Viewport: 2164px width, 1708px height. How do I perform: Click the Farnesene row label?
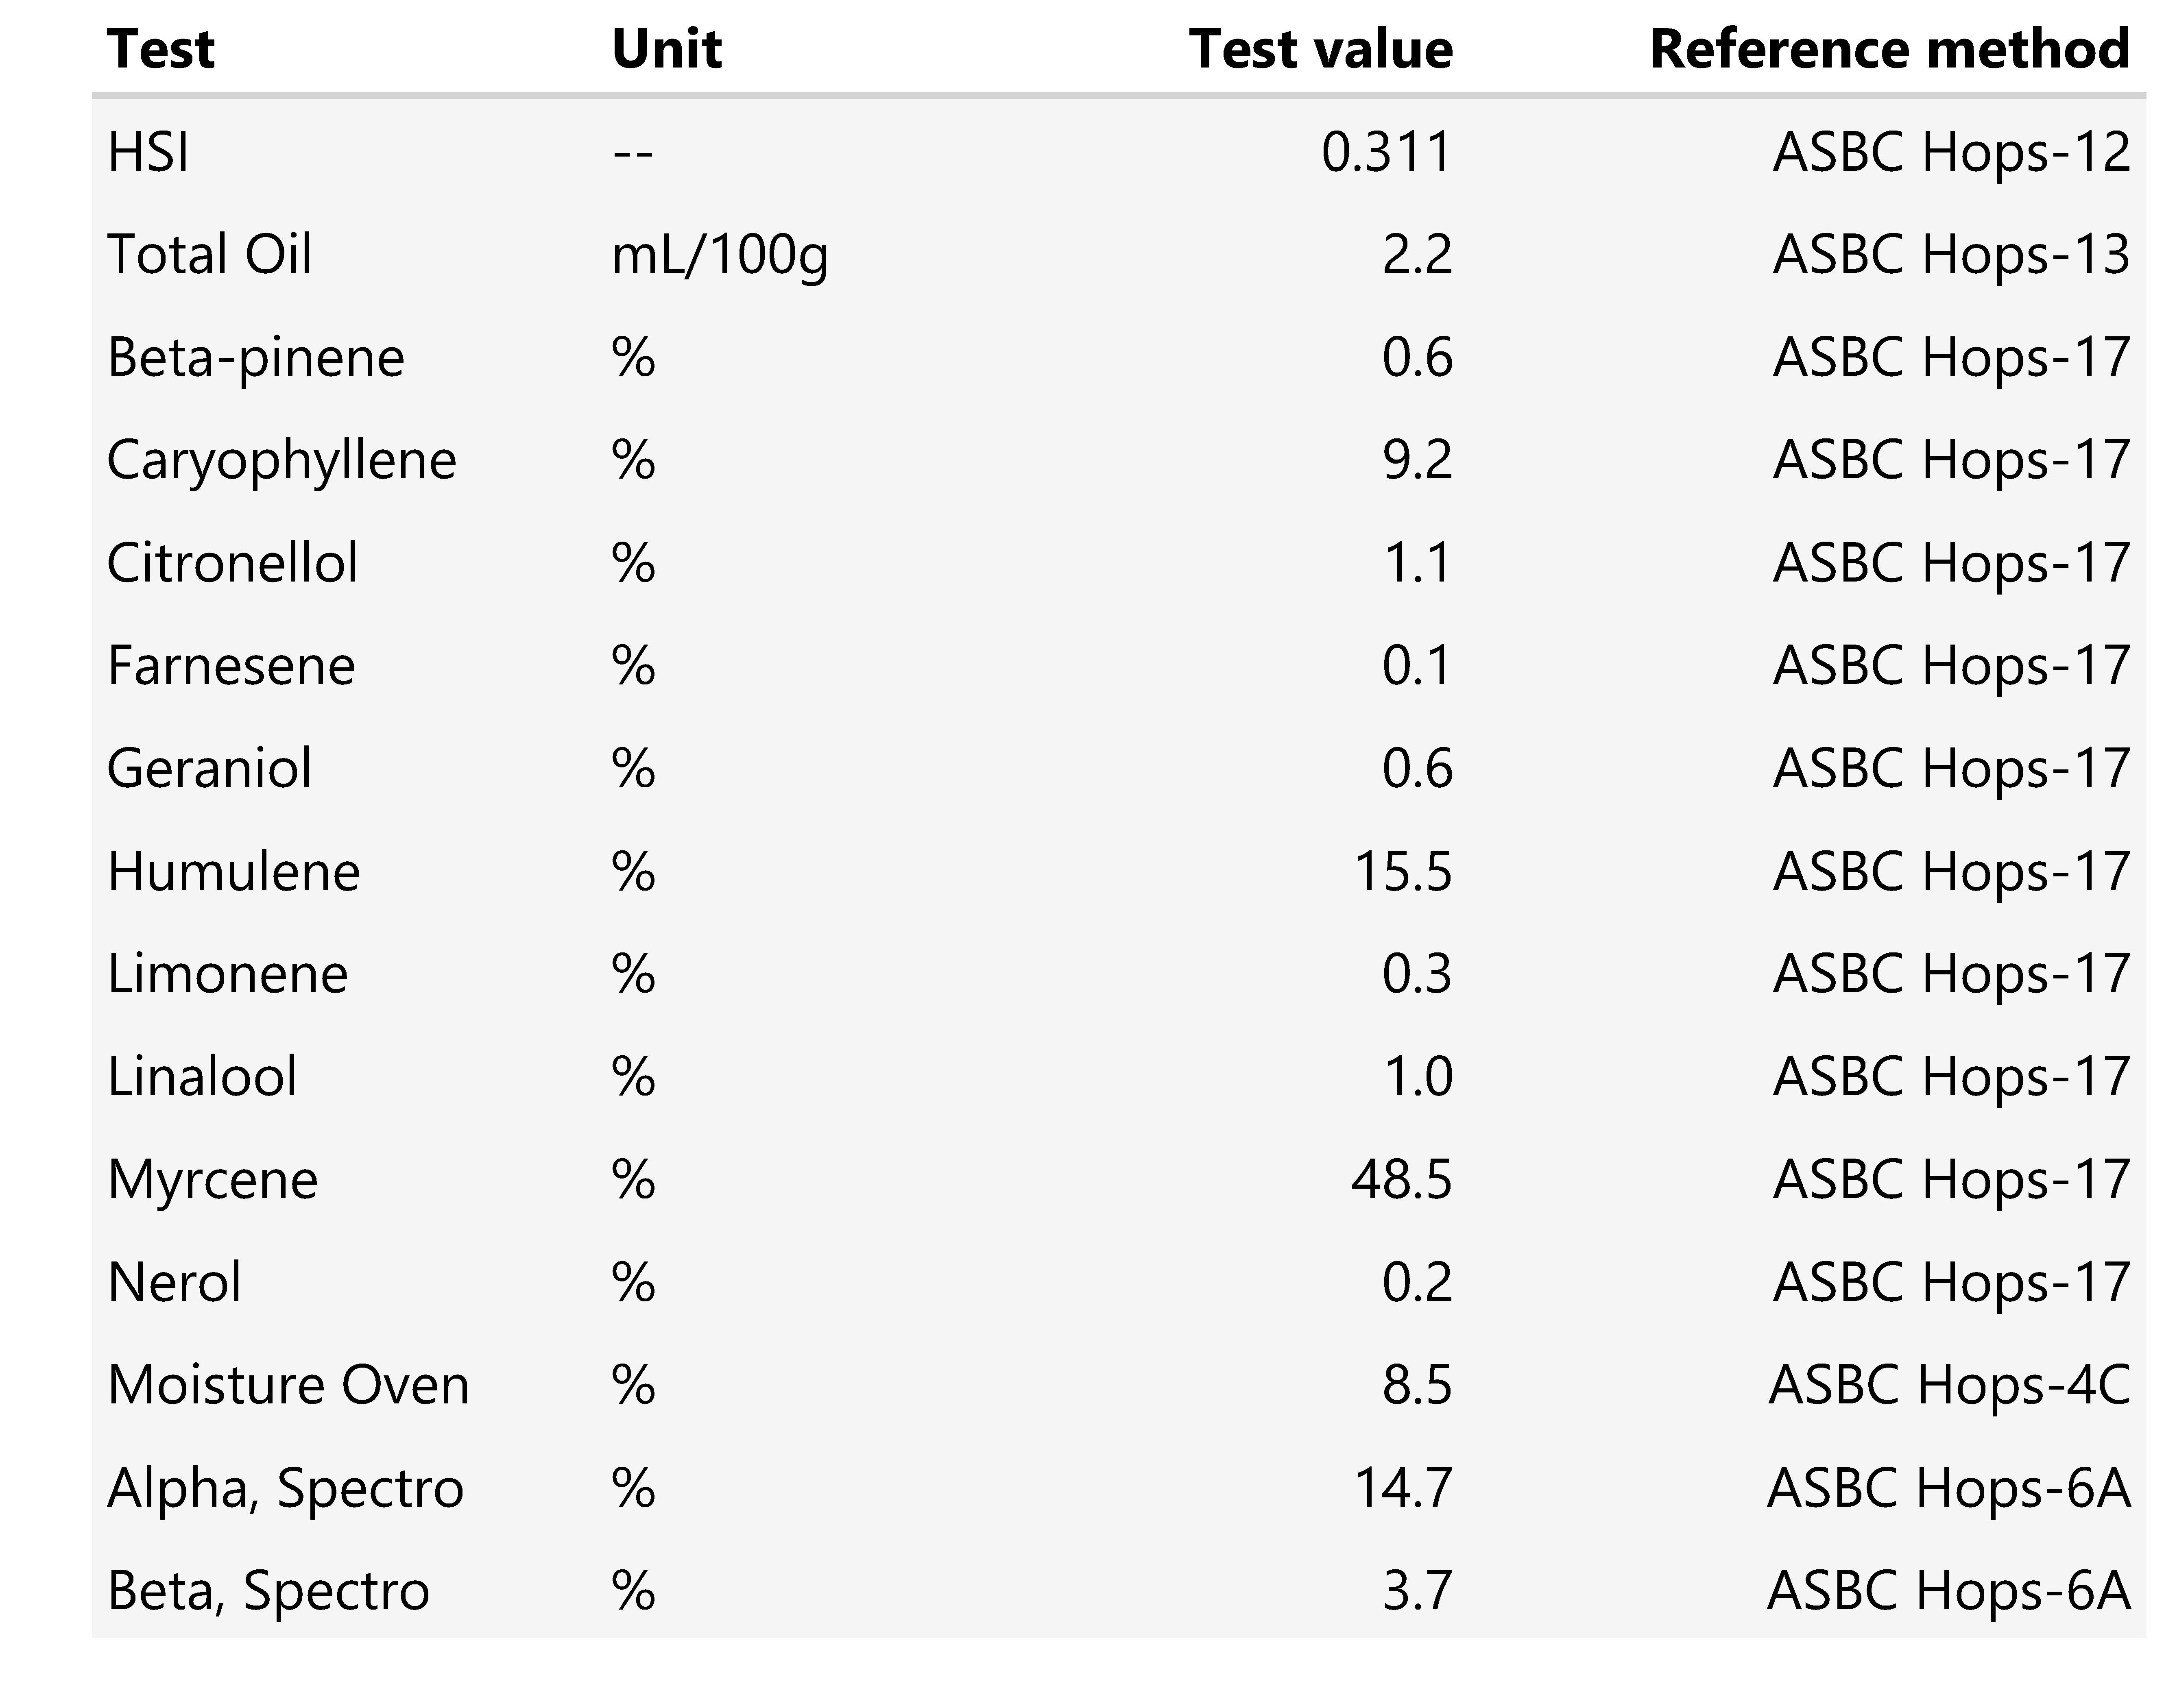(x=231, y=666)
